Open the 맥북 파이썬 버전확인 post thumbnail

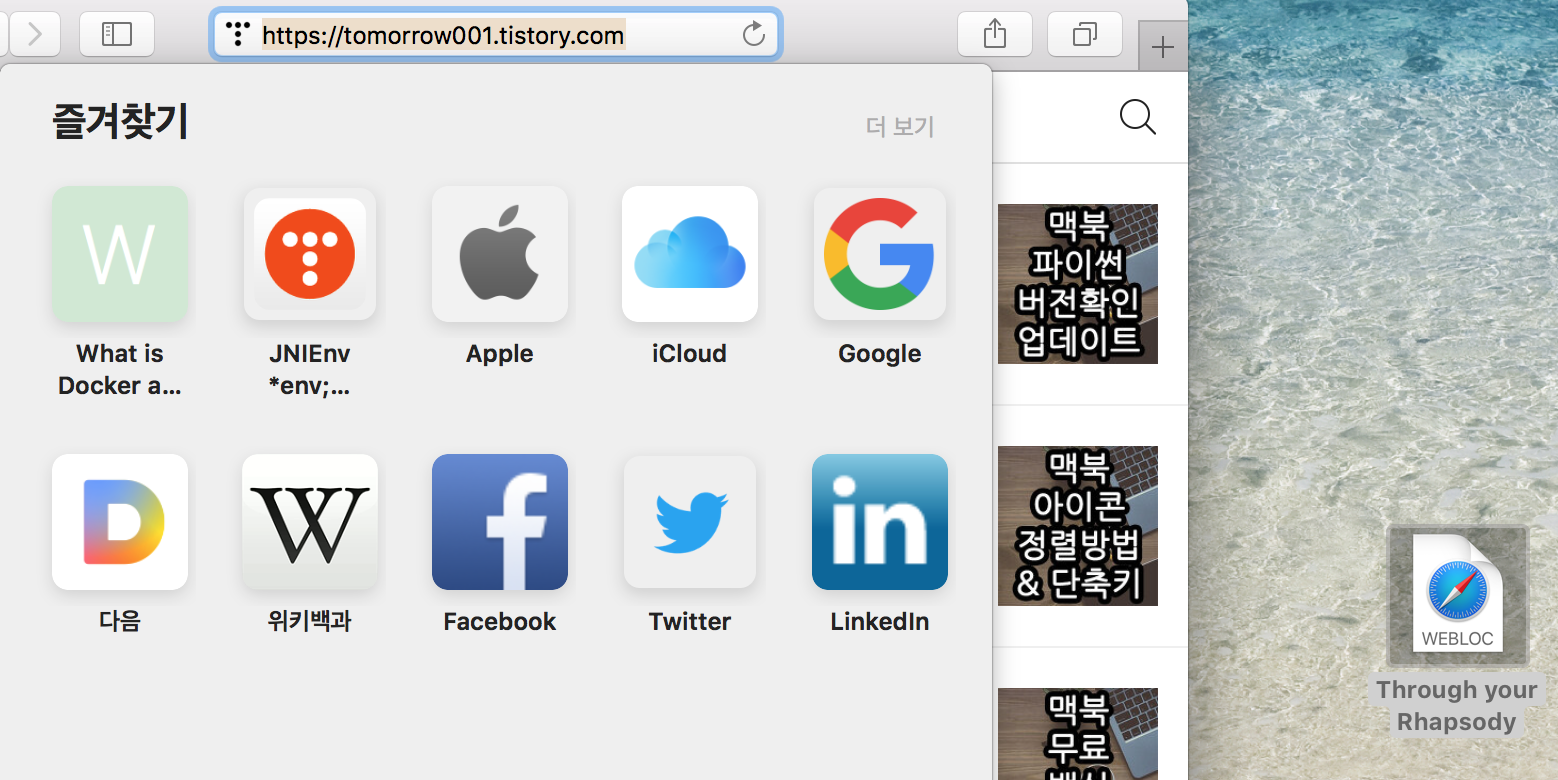click(1077, 283)
